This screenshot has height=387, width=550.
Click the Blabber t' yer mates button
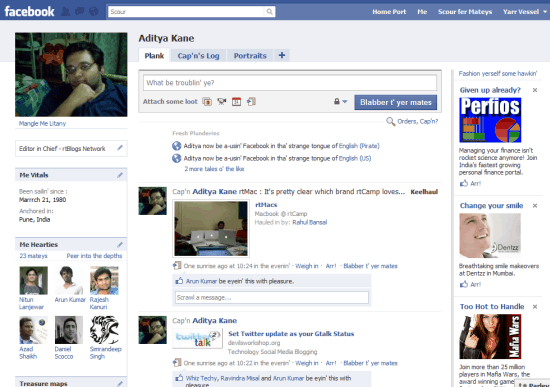coord(396,102)
